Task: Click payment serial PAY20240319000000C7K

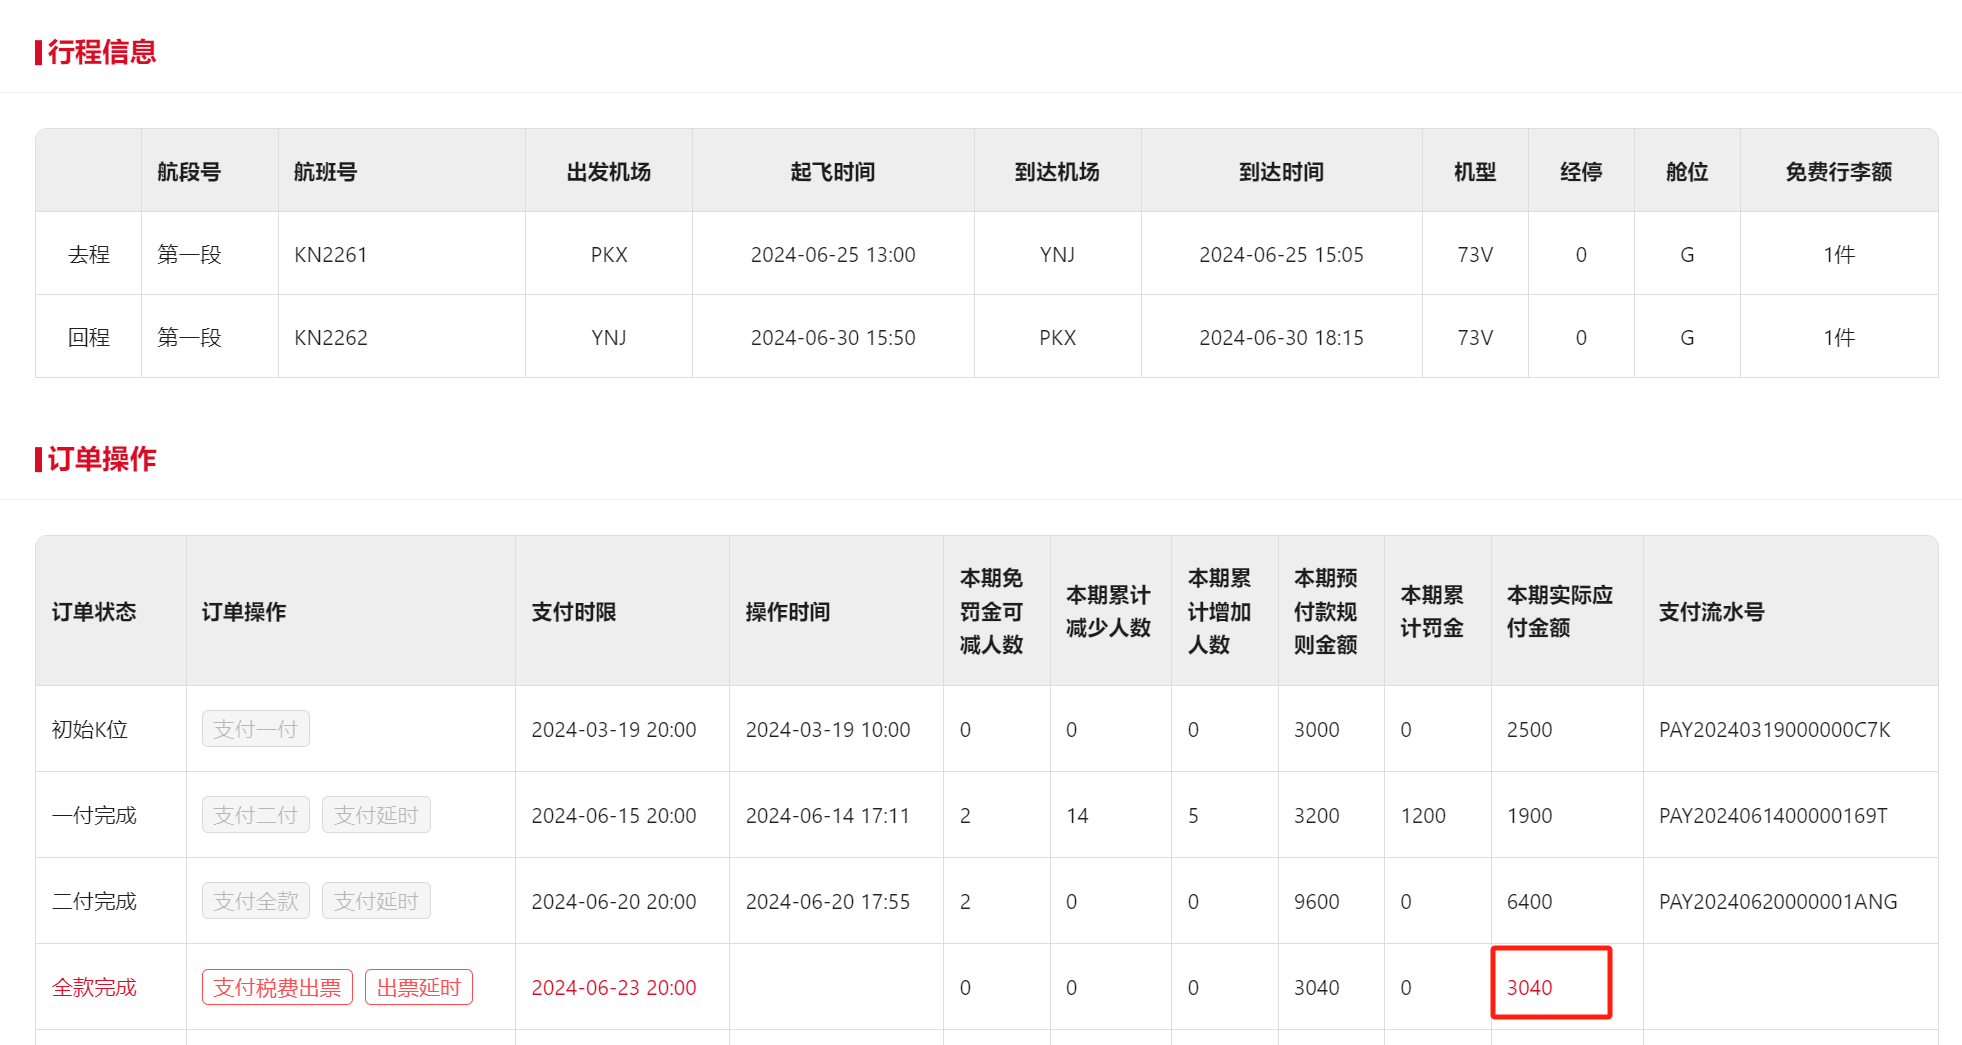Action: pos(1774,730)
